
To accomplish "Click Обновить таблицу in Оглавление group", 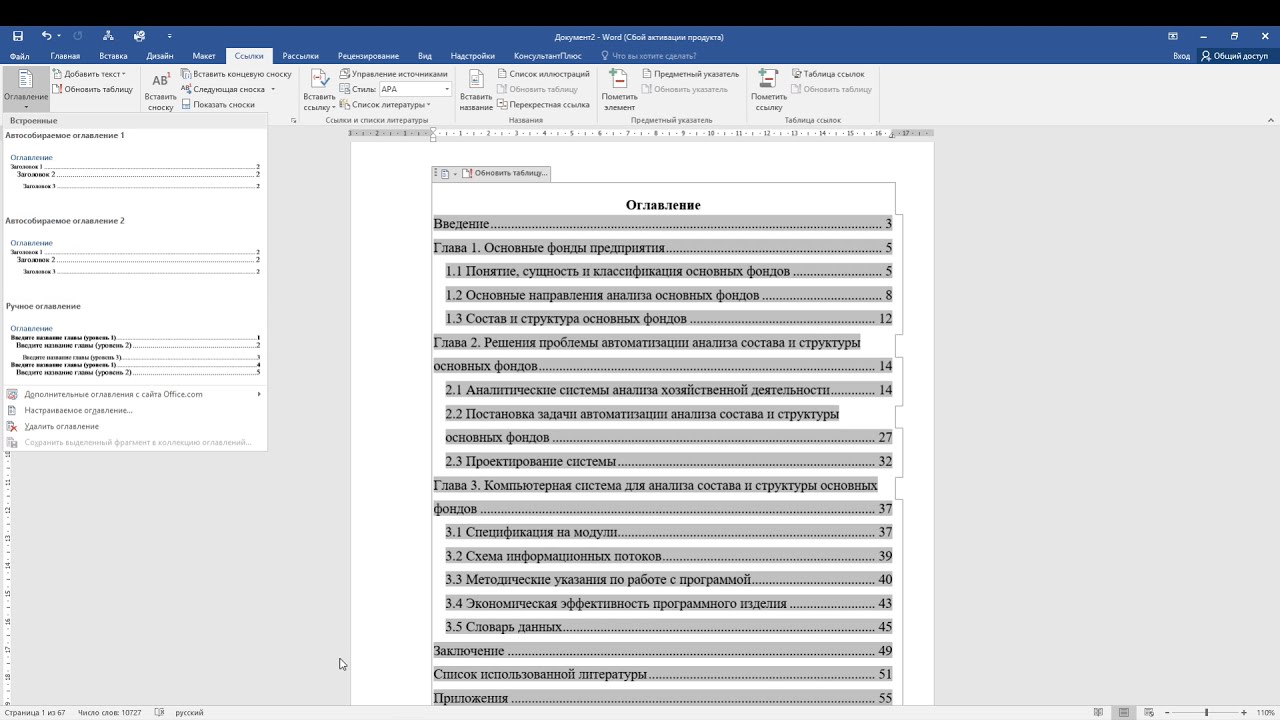I will (92, 89).
